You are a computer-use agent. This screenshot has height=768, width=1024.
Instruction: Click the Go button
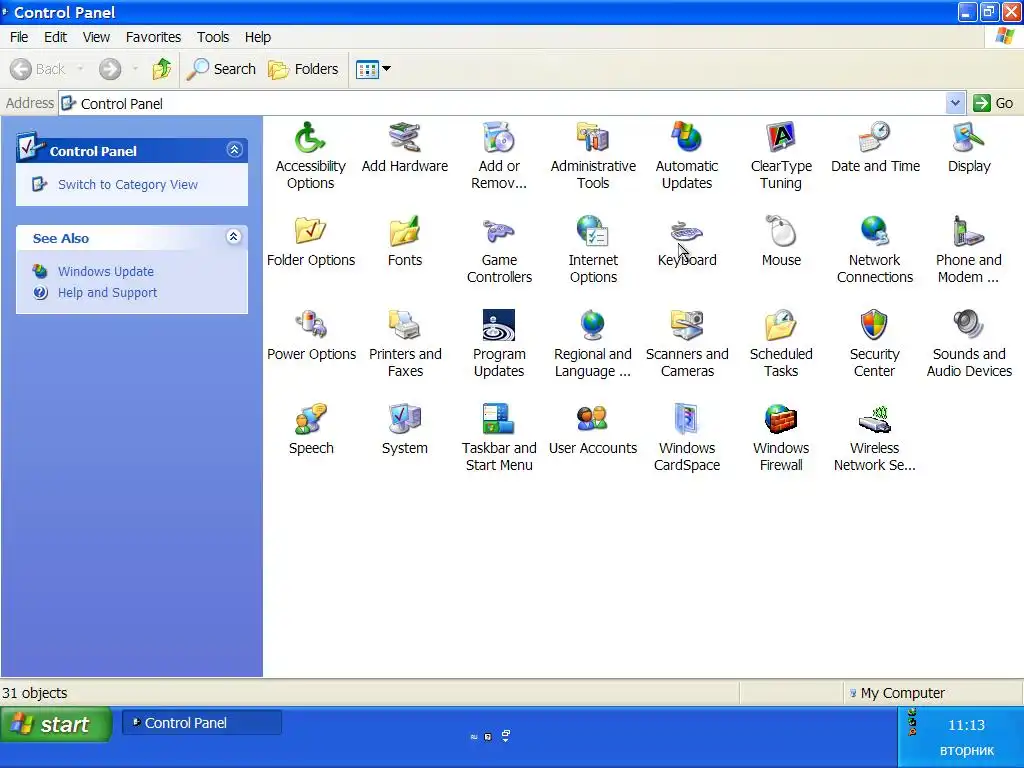click(x=994, y=103)
